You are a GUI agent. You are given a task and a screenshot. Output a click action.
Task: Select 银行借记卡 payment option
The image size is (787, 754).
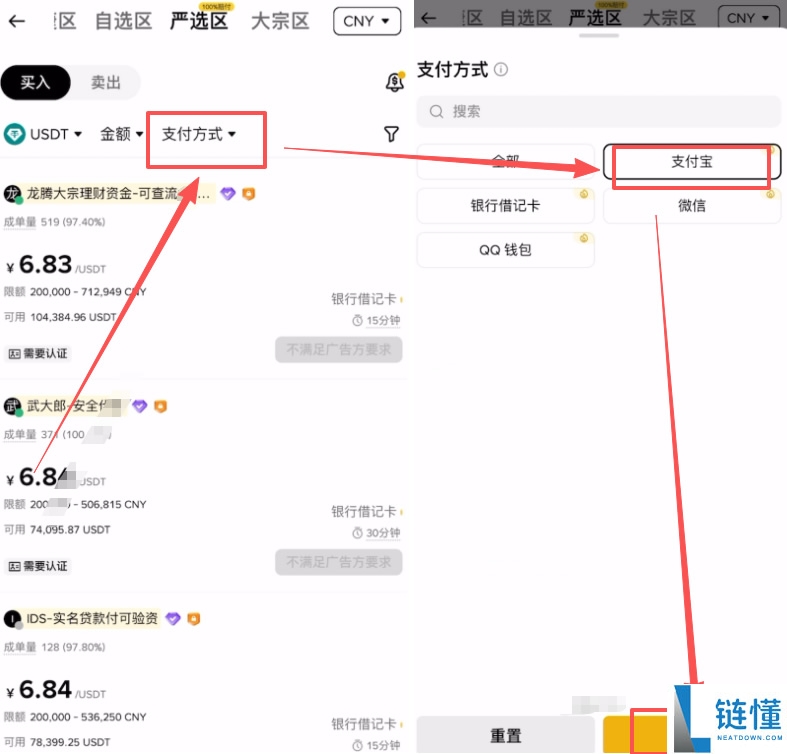[x=505, y=205]
